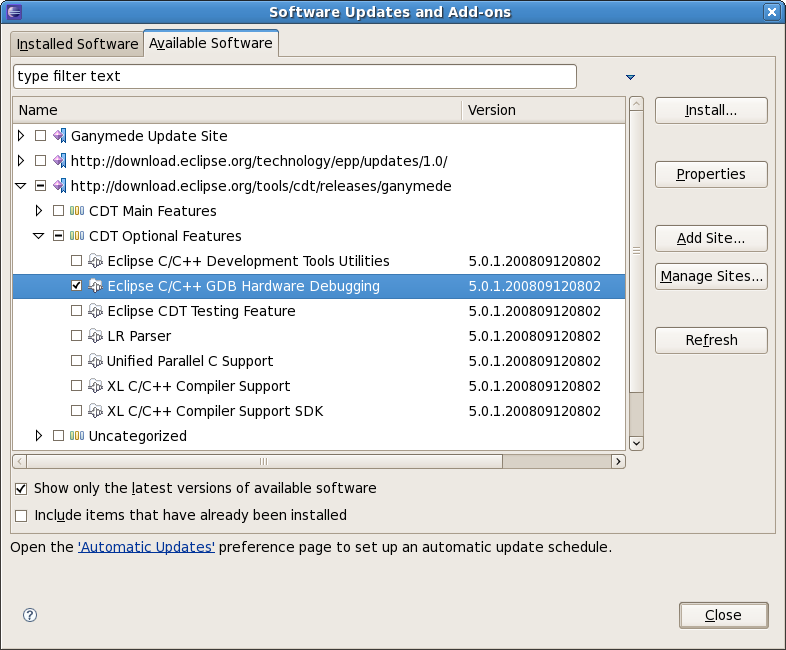Click the LR Parser feature icon
This screenshot has width=786, height=650.
pos(95,336)
